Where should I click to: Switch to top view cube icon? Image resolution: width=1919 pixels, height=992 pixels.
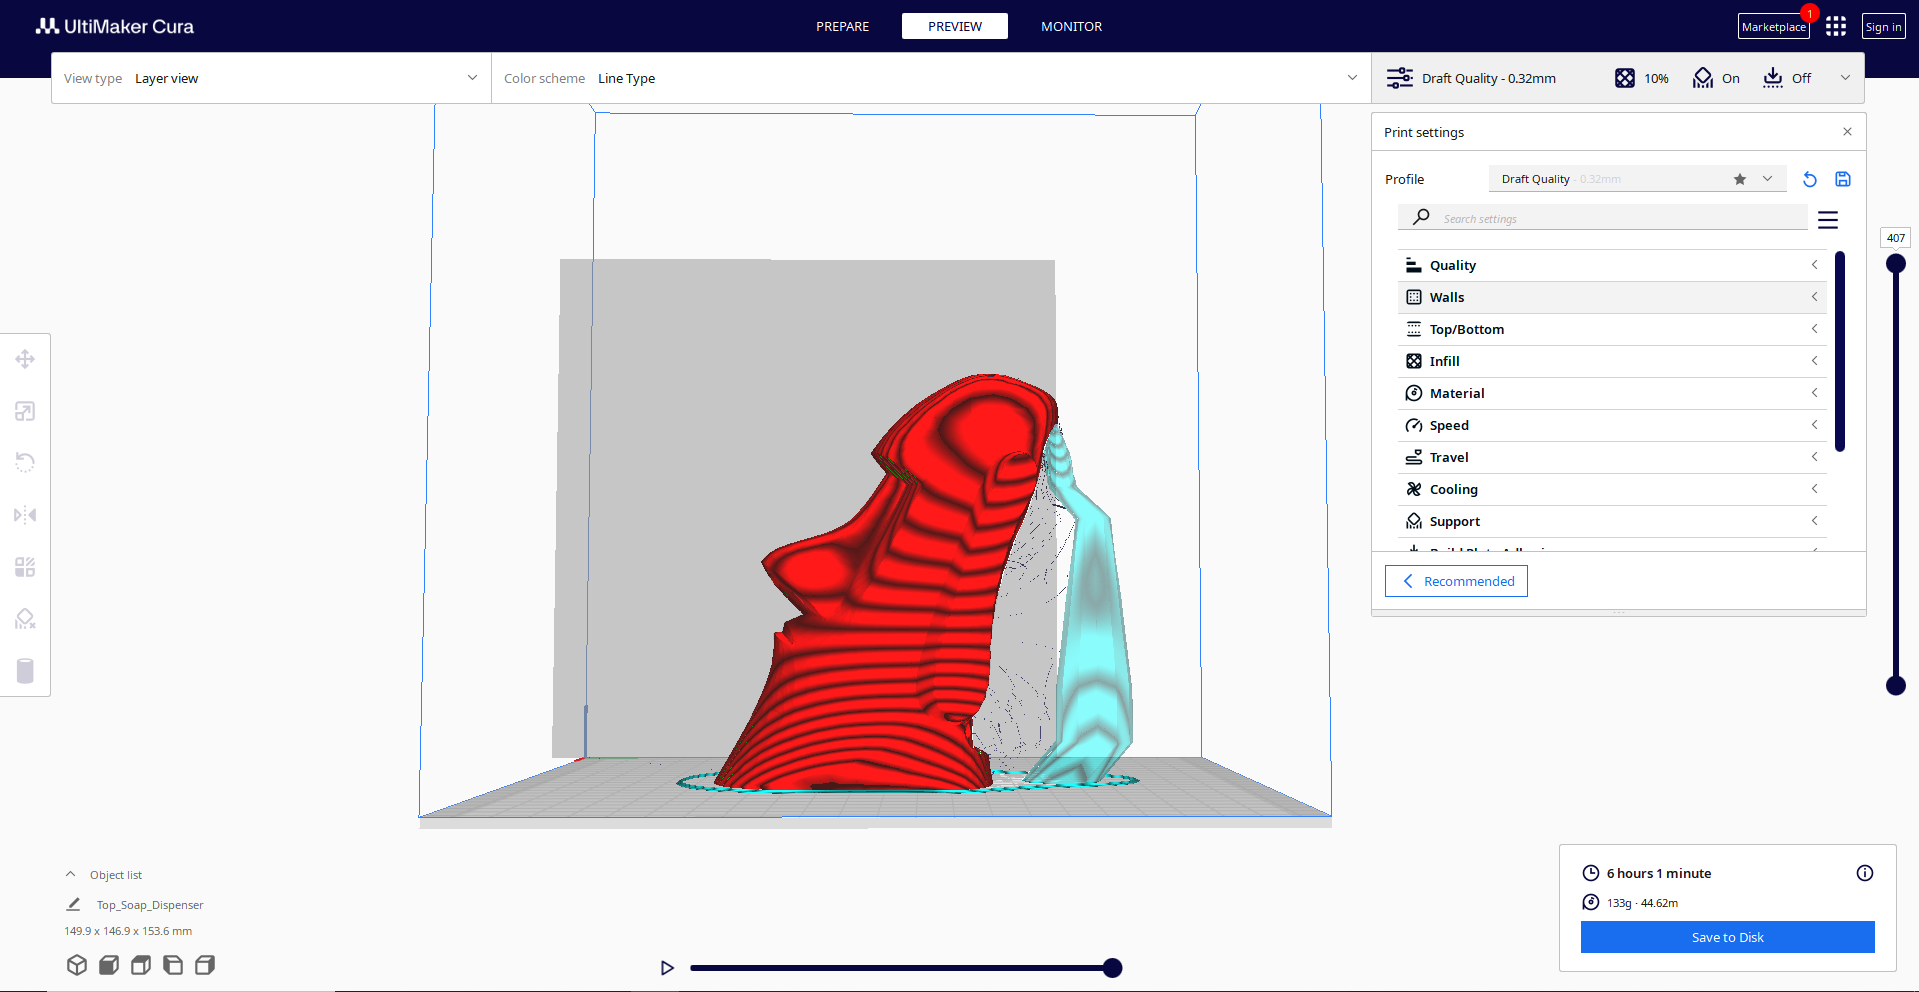tap(141, 965)
